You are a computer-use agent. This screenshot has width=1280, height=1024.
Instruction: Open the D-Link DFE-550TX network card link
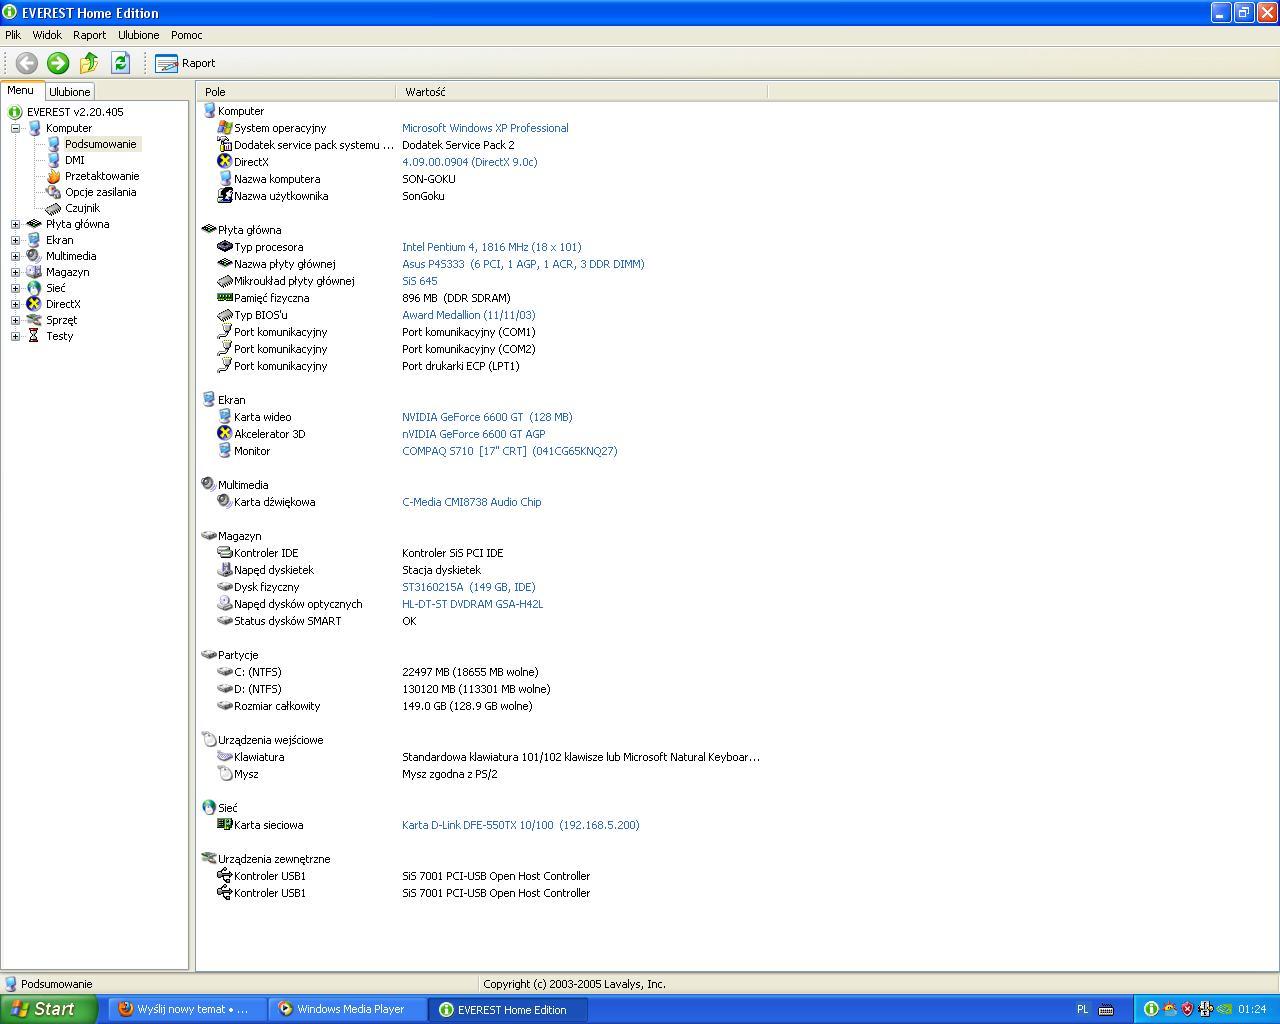point(520,825)
